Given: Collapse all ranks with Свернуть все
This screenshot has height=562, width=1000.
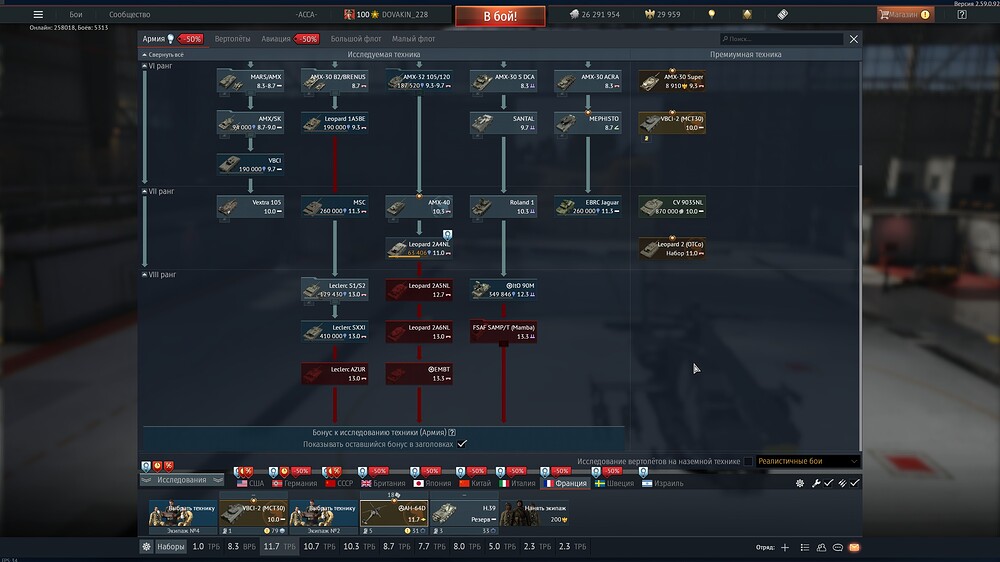Looking at the screenshot, I should tap(163, 55).
